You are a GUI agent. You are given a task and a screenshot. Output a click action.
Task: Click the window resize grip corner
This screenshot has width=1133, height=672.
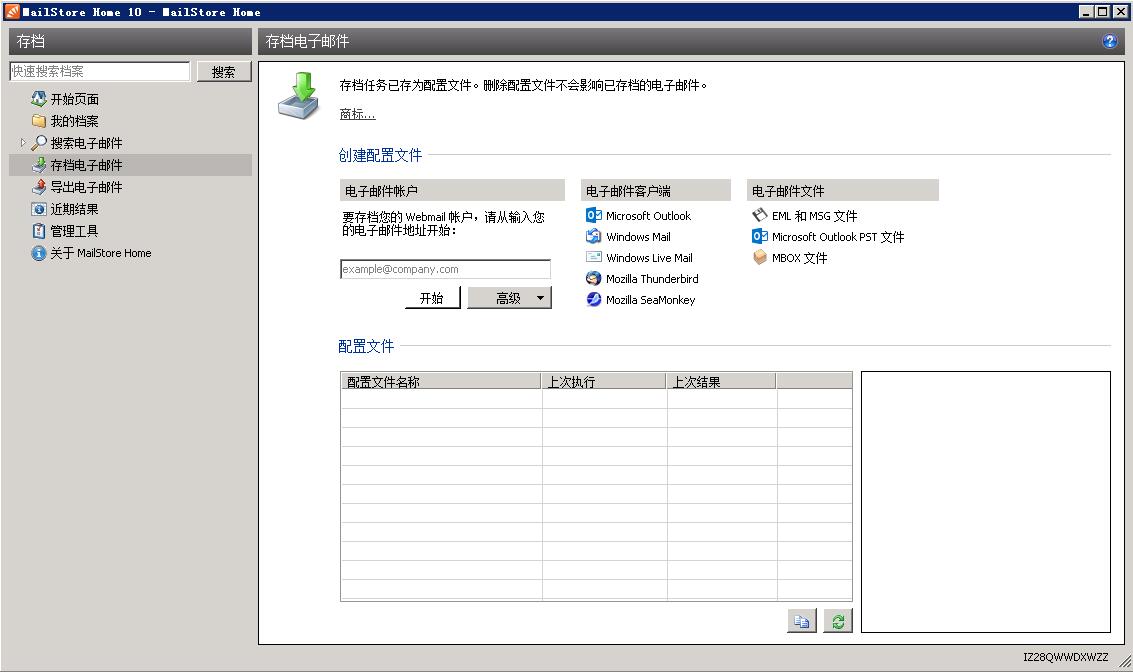1124,660
